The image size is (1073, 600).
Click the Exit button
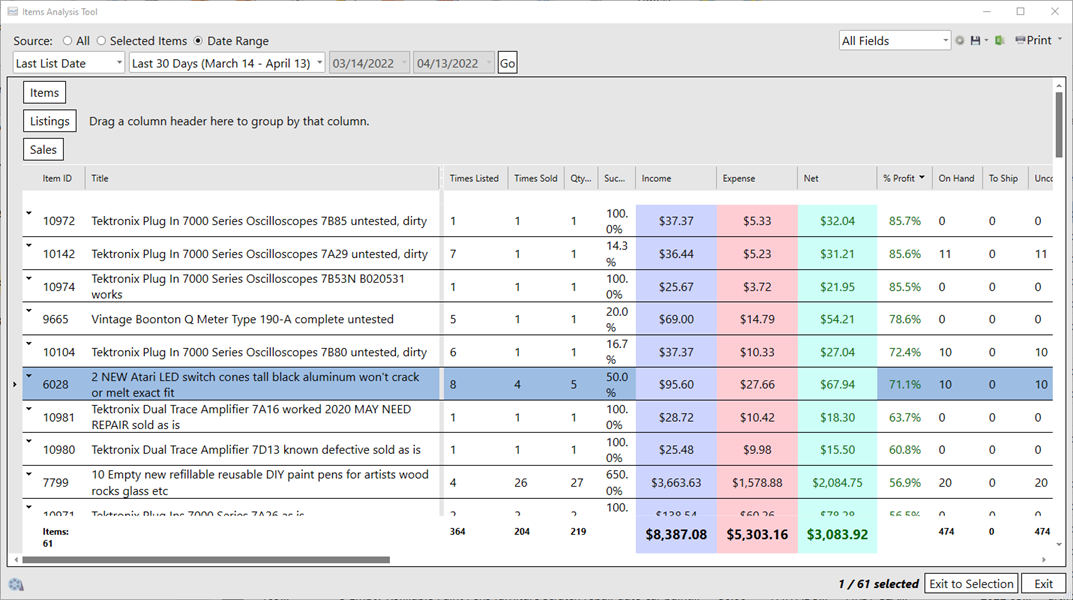pos(1044,584)
